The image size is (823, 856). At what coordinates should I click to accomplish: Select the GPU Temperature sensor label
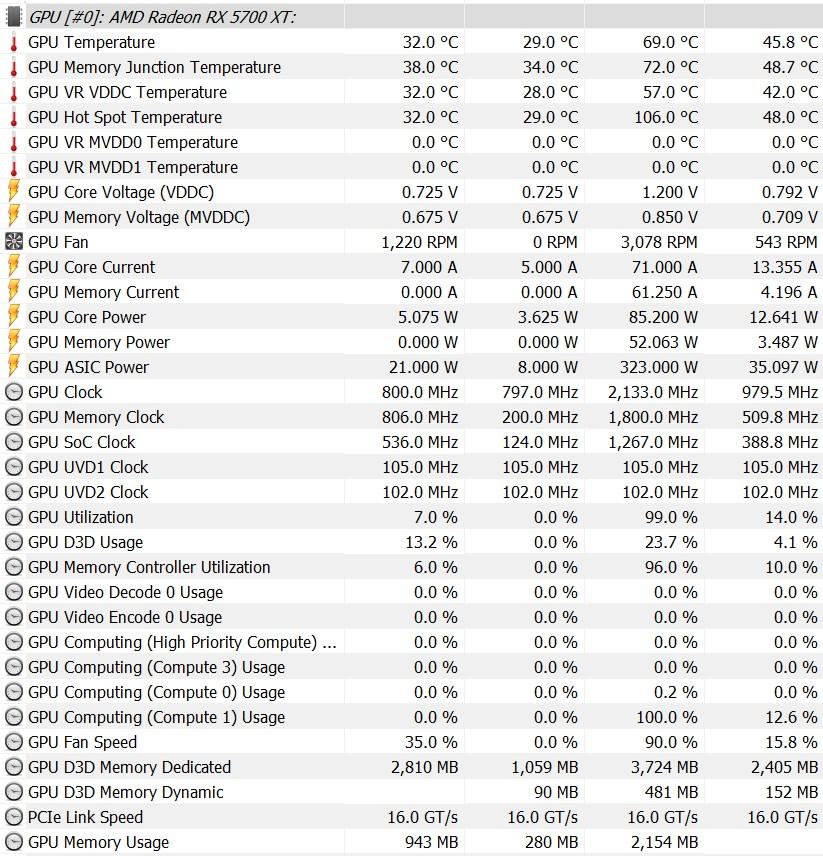(91, 43)
